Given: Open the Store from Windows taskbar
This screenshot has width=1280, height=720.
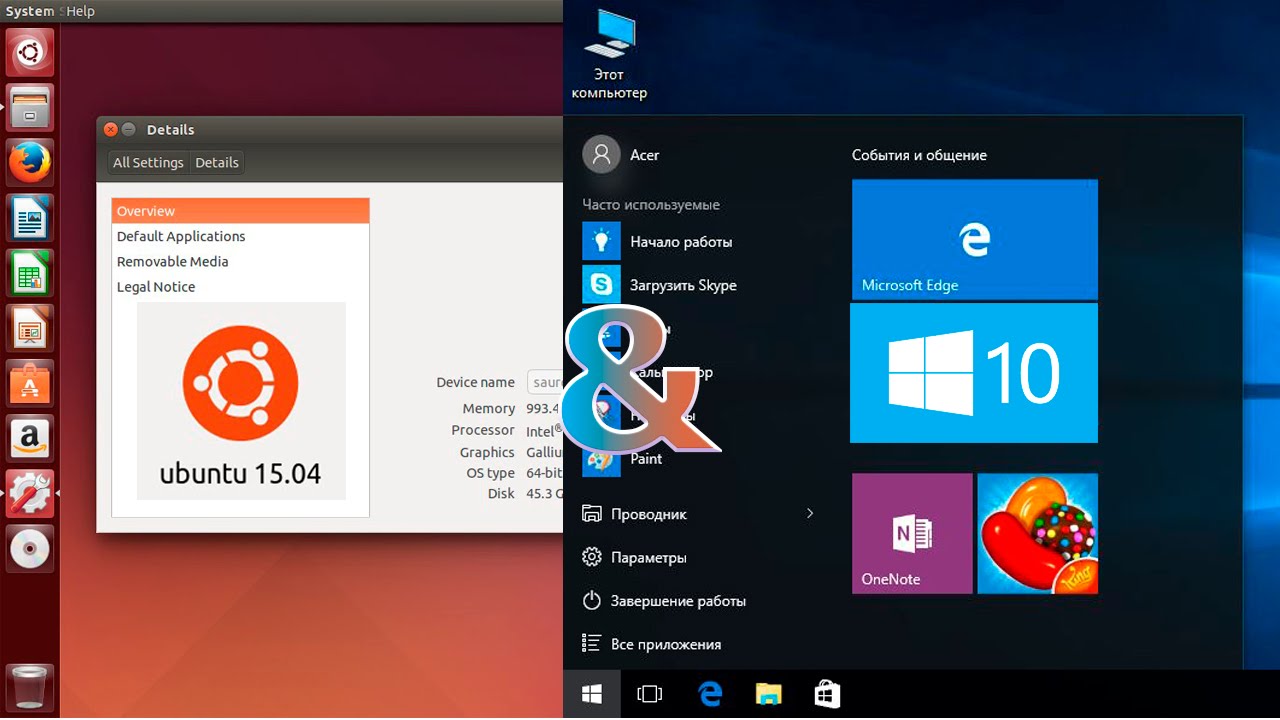Looking at the screenshot, I should pyautogui.click(x=827, y=694).
